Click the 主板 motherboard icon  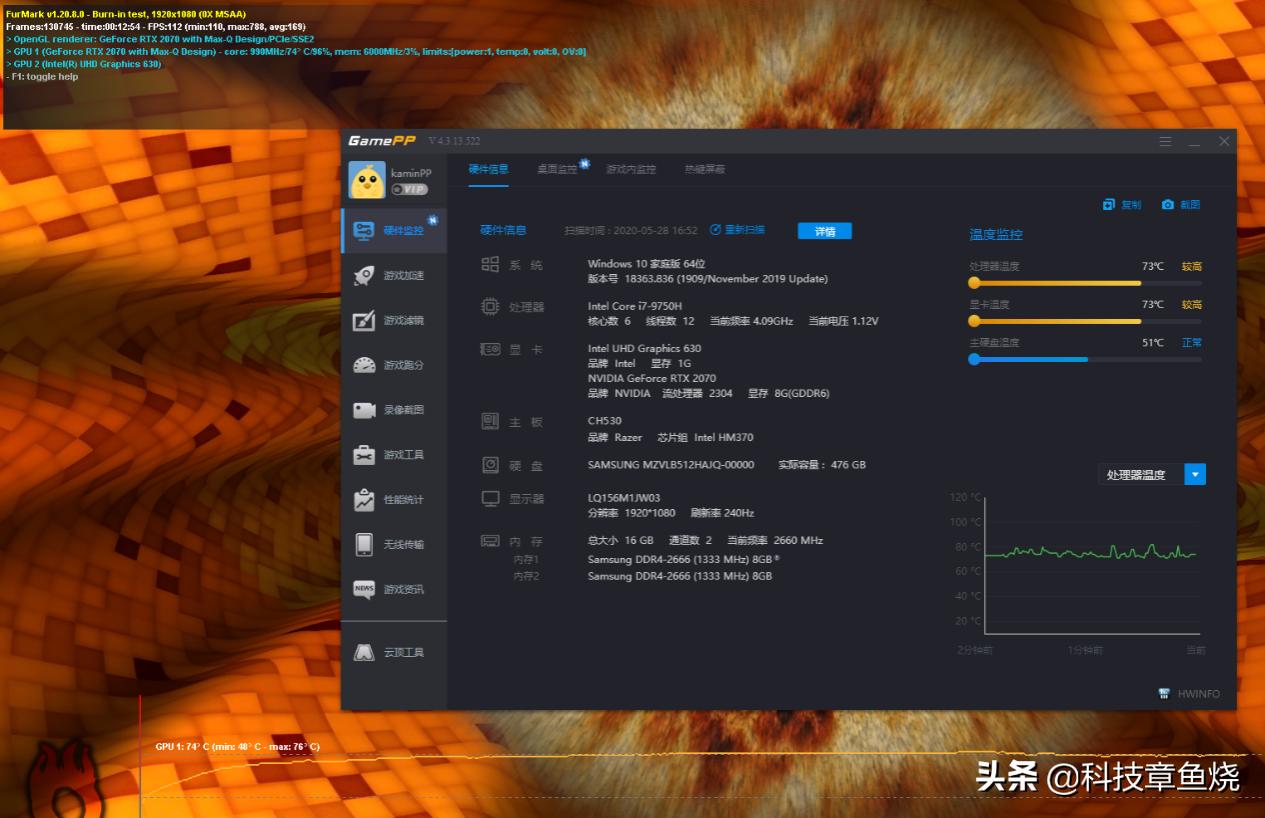[x=490, y=422]
